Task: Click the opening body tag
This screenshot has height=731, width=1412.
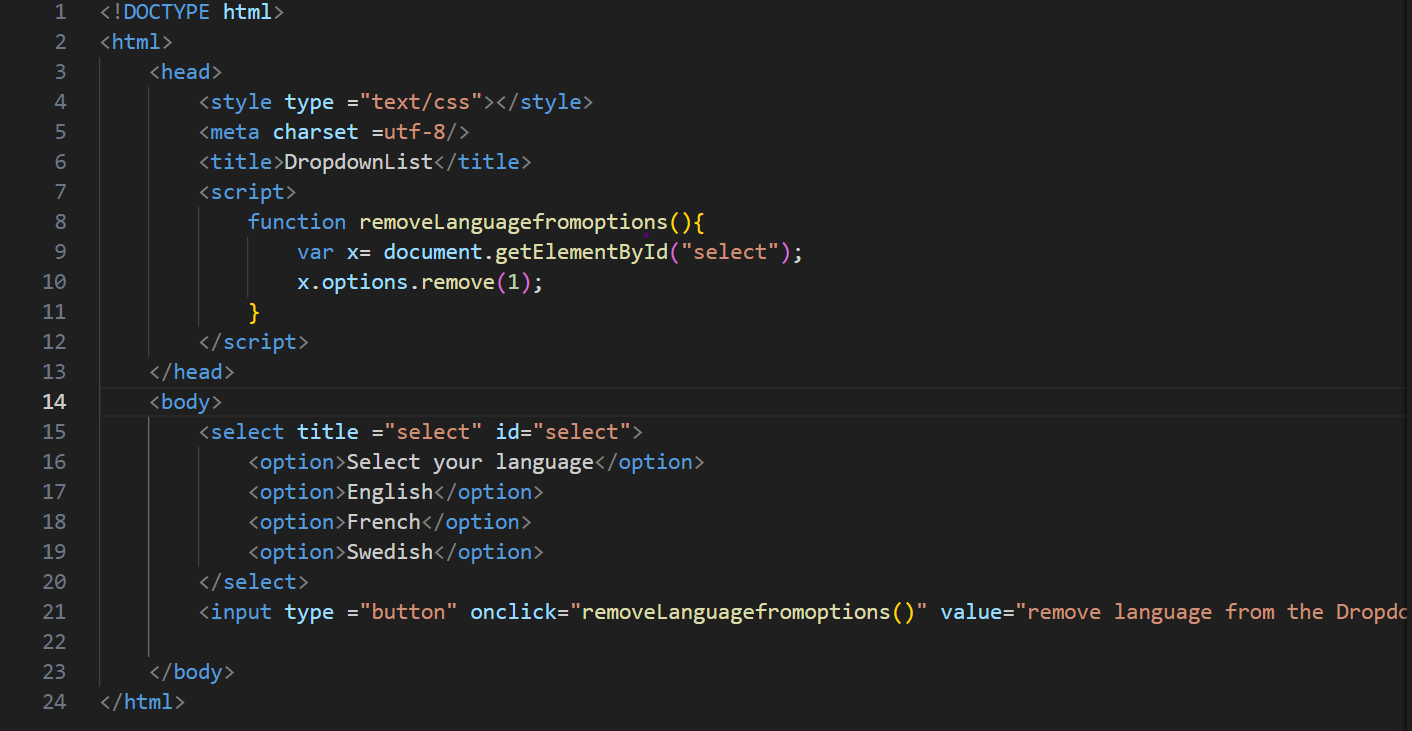Action: pos(185,402)
